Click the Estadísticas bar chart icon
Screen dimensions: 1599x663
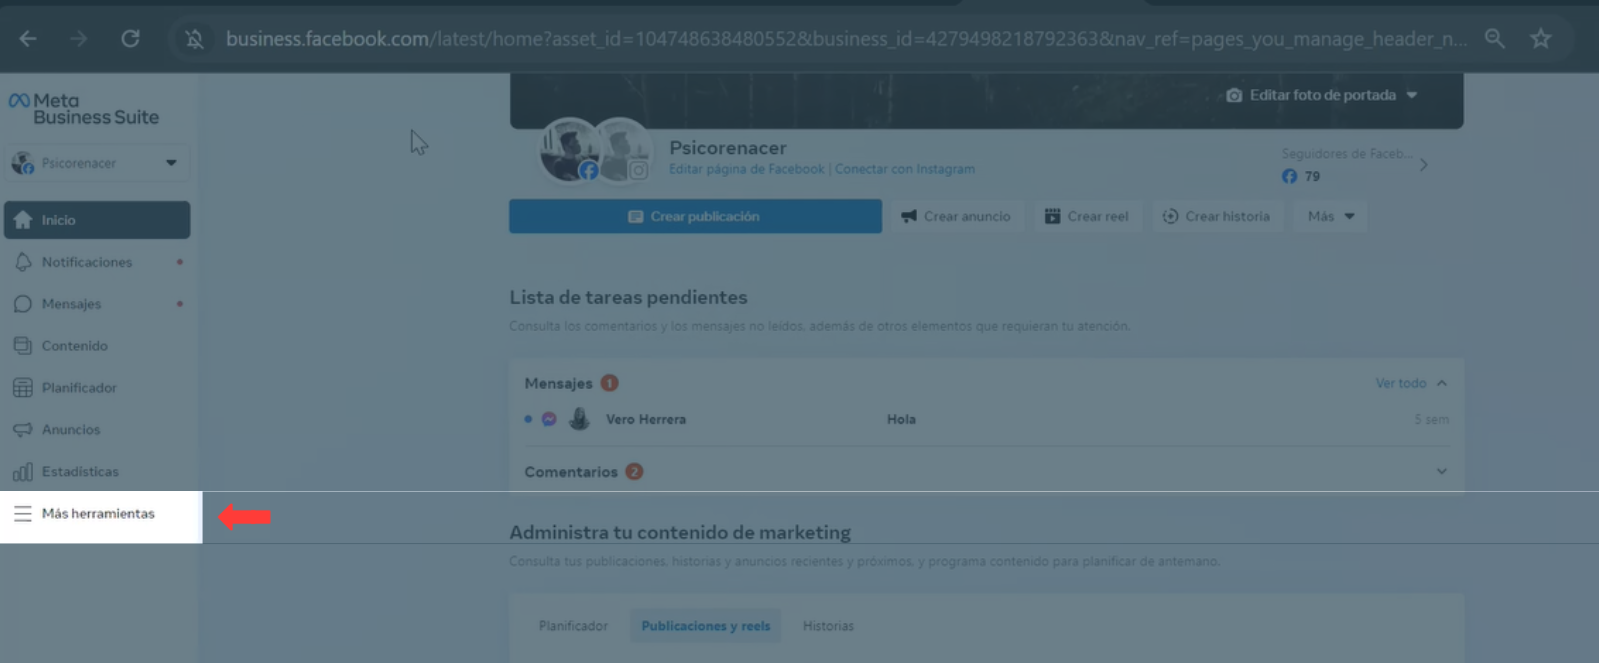[23, 472]
